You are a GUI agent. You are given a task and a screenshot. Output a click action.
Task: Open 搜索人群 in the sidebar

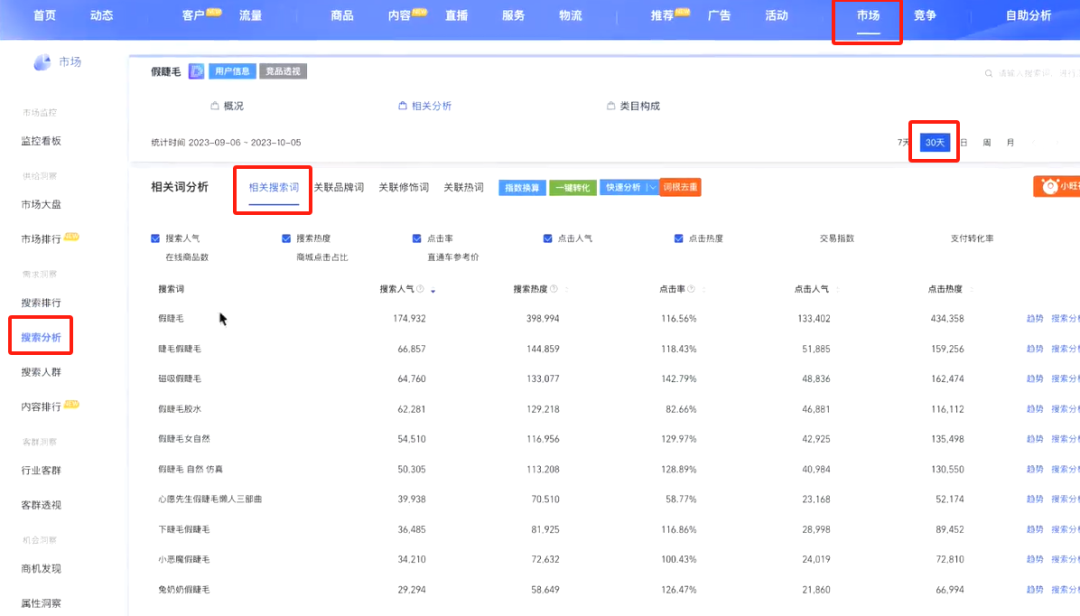click(x=41, y=372)
